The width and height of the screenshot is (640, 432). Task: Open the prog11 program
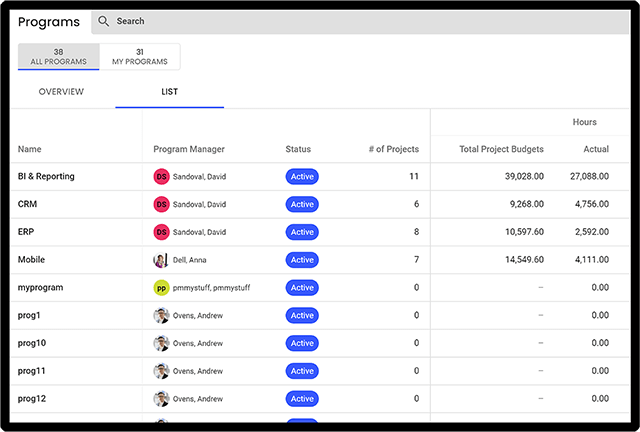coord(31,371)
